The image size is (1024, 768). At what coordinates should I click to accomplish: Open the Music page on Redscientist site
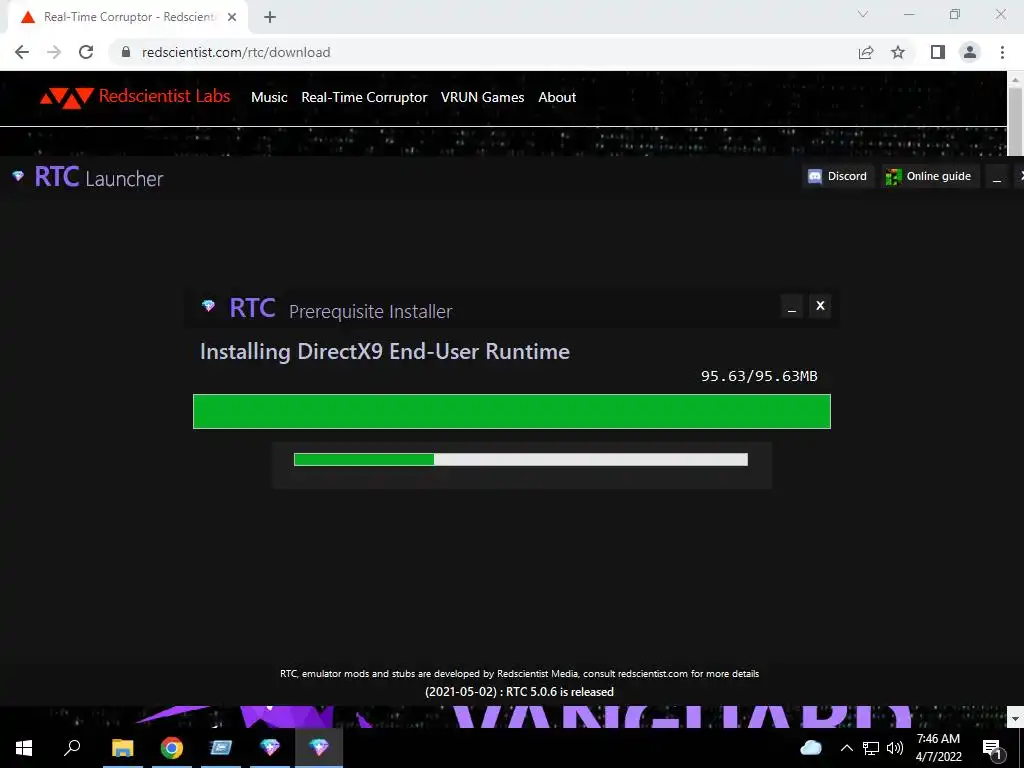[x=269, y=97]
